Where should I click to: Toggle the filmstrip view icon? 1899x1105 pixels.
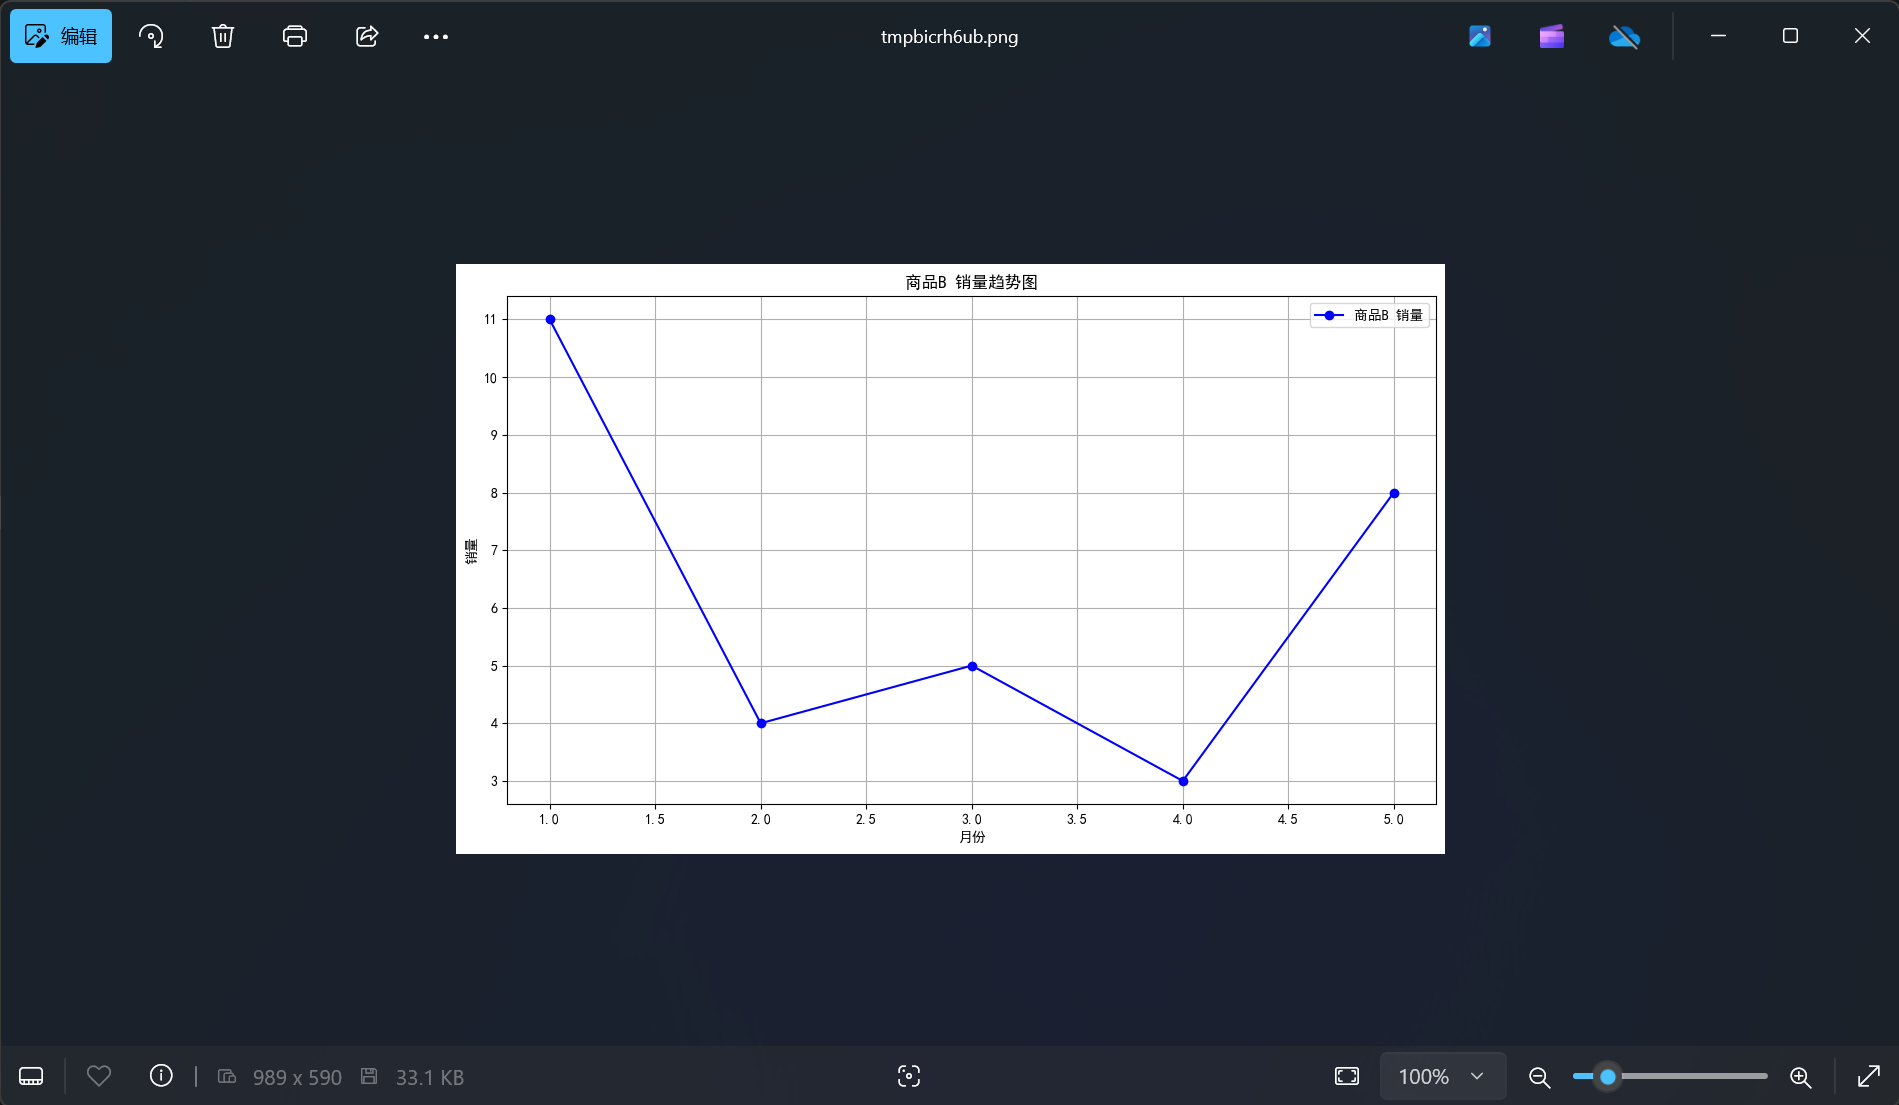pos(31,1076)
